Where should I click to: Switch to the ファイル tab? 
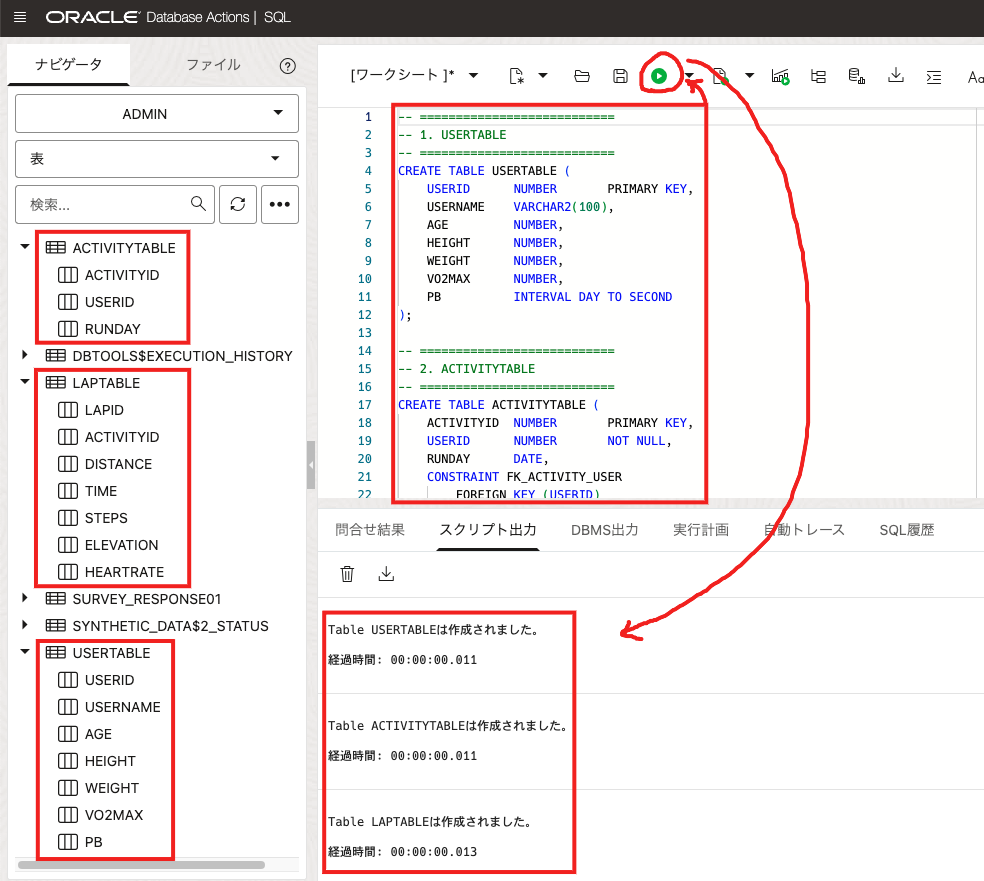pyautogui.click(x=213, y=65)
